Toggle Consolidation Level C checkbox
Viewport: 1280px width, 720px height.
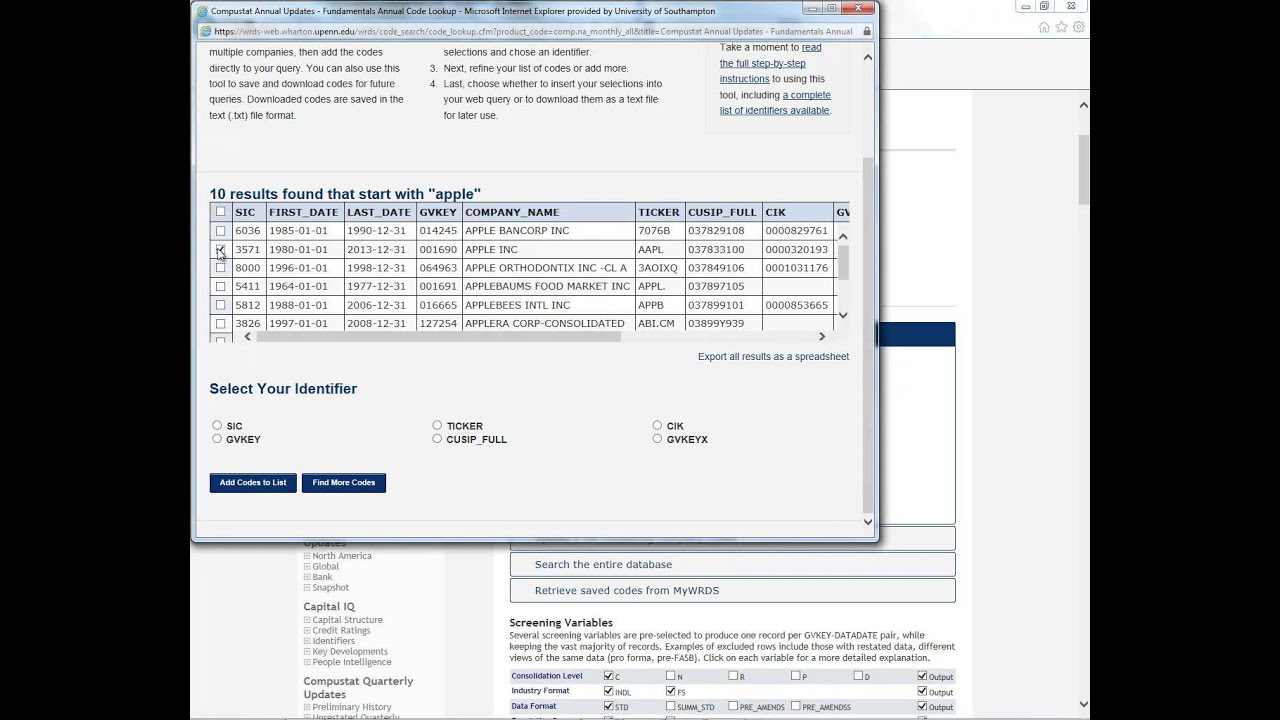(x=608, y=676)
